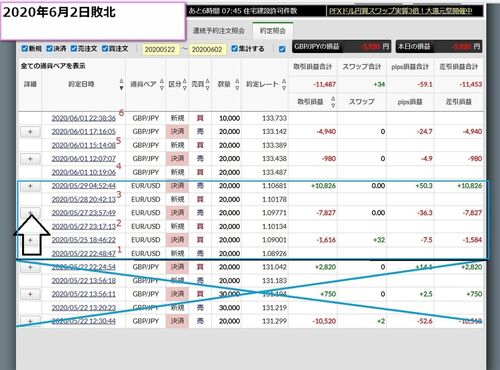500x370 pixels.
Task: Open trade dated 2020/06/01 15:14:08
Action: (84, 145)
